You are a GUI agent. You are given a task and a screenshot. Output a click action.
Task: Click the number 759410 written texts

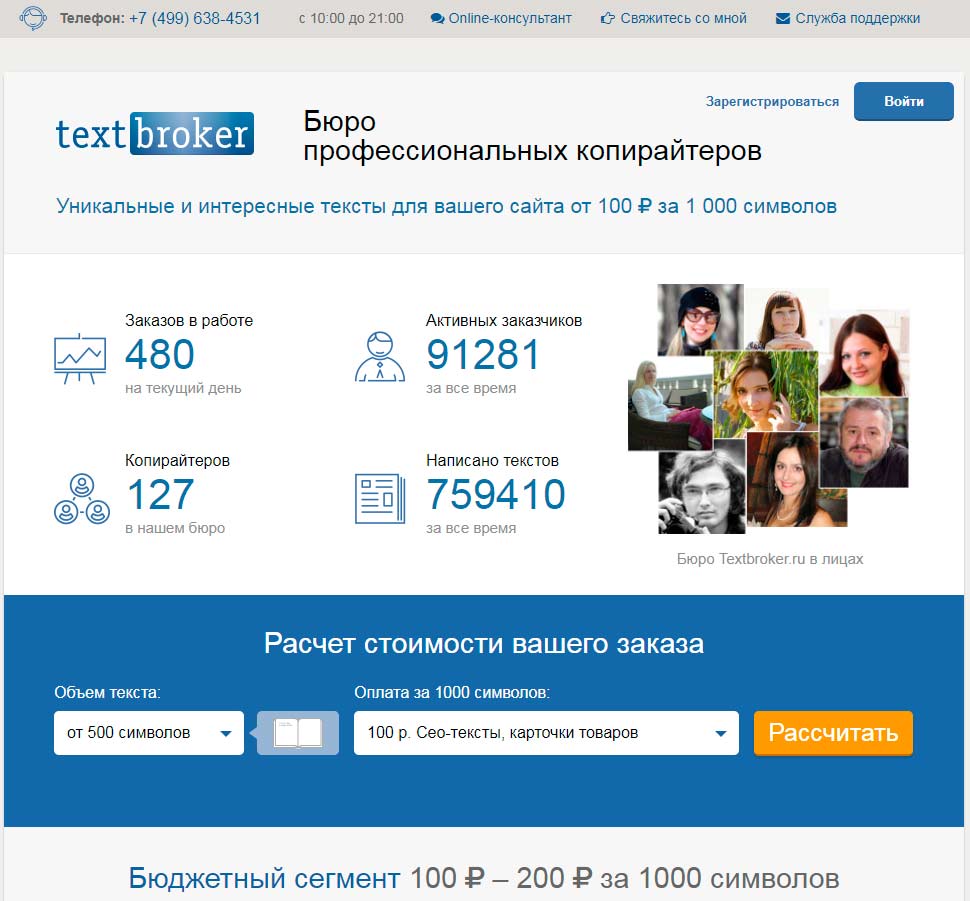click(x=496, y=494)
